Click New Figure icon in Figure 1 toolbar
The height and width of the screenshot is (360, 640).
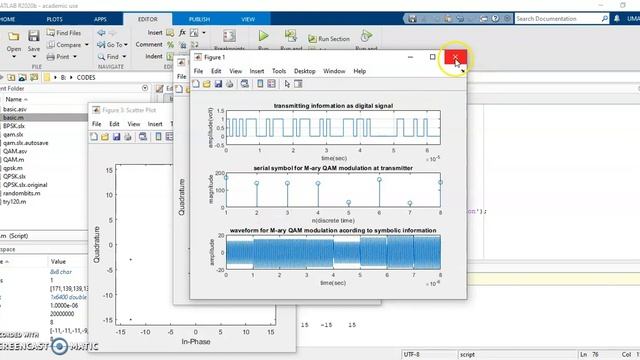[196, 84]
